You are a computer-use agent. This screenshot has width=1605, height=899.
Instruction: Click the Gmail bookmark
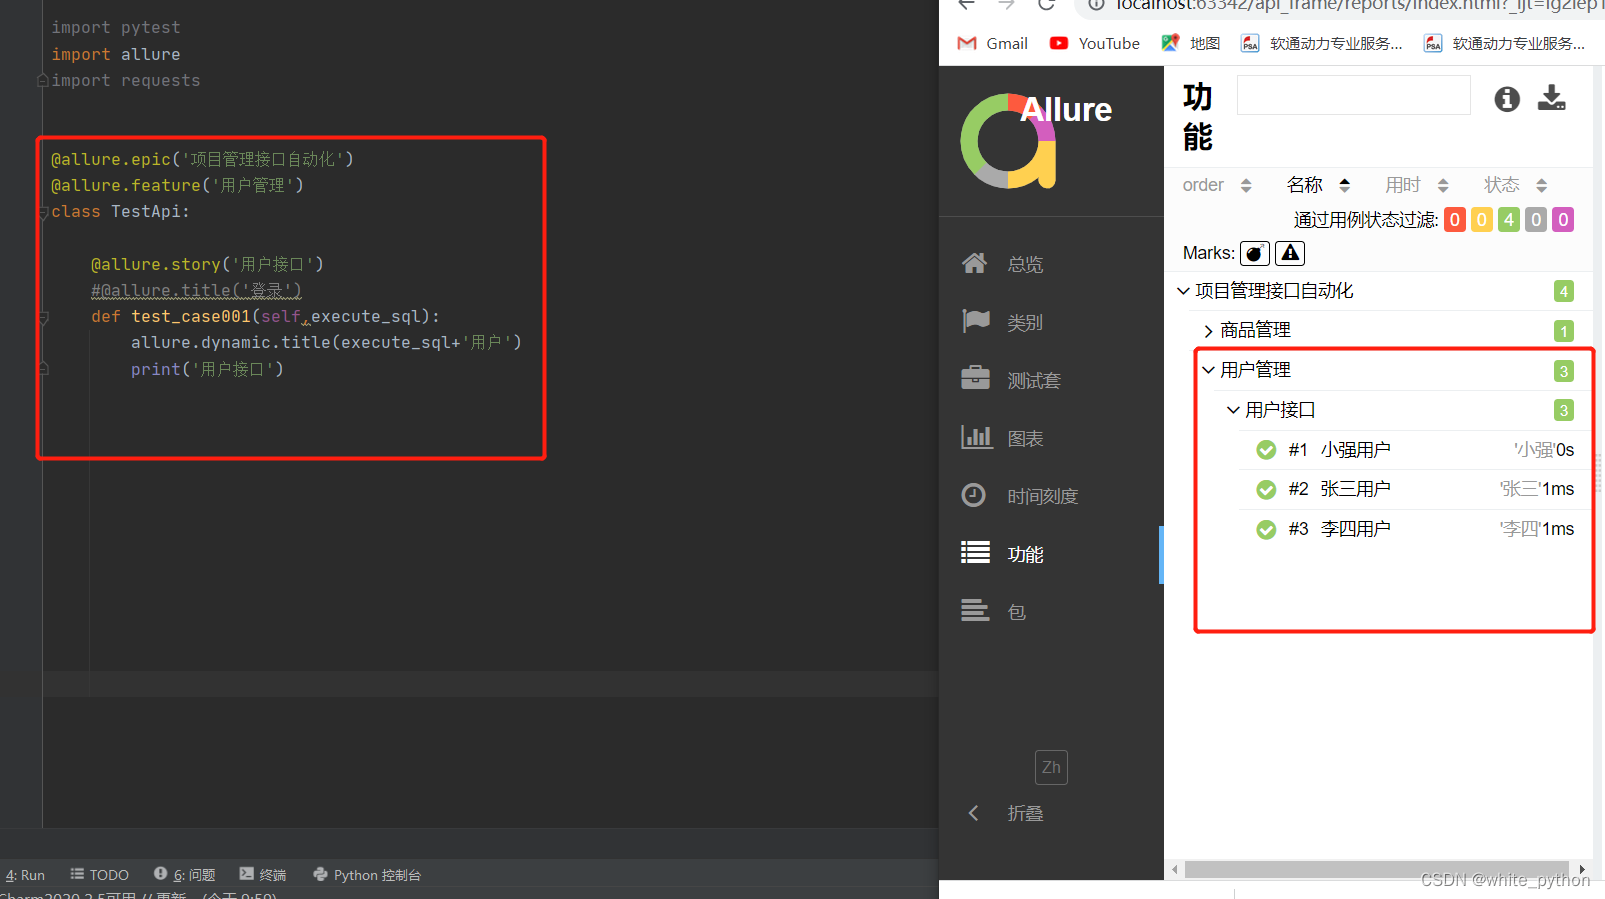[993, 43]
